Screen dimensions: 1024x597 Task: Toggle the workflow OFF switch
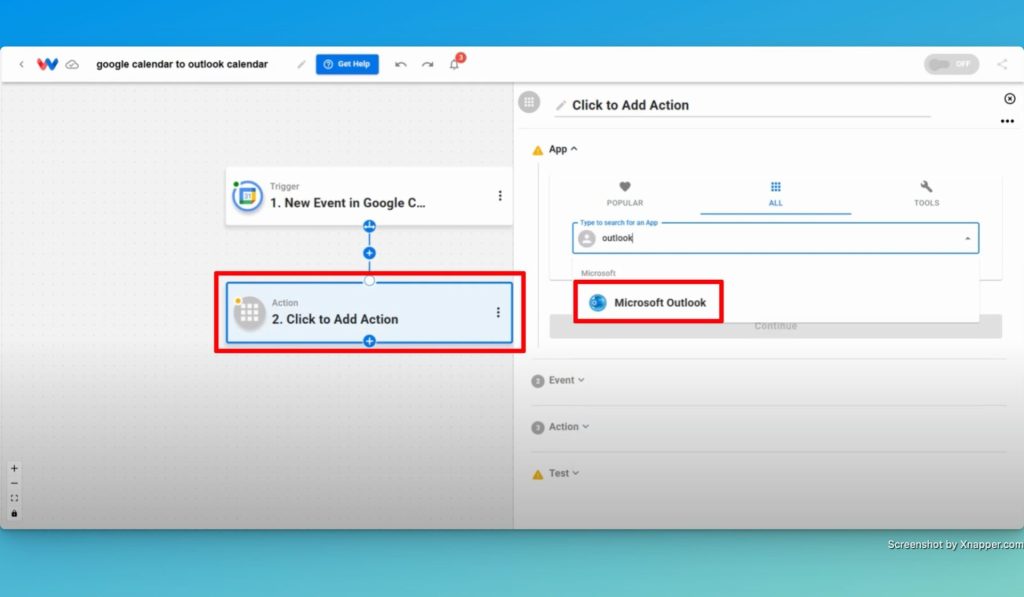coord(951,64)
